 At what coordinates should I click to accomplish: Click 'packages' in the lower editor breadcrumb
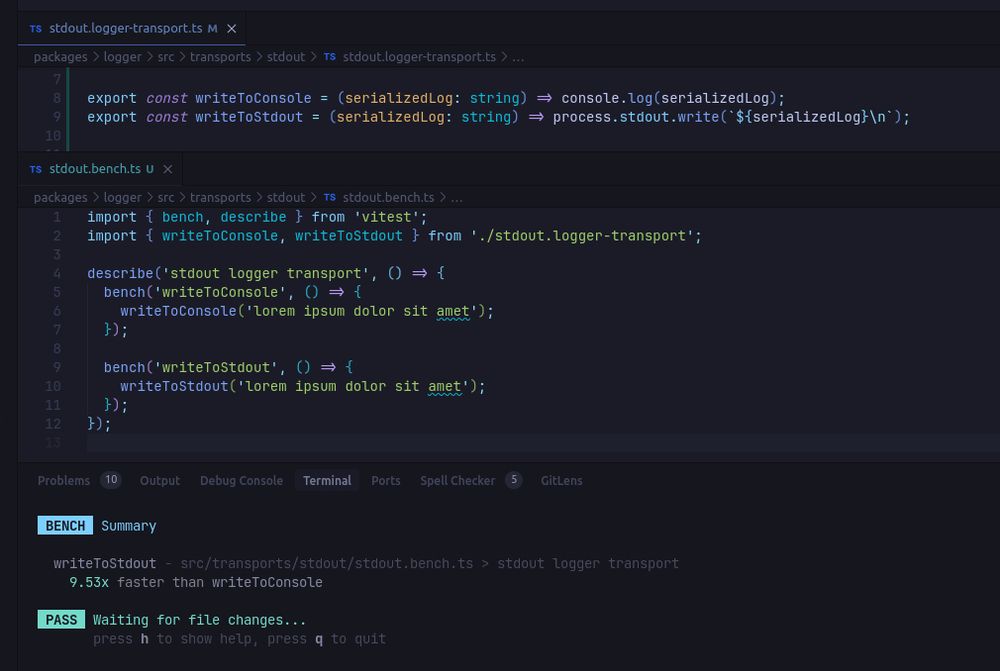click(x=61, y=197)
